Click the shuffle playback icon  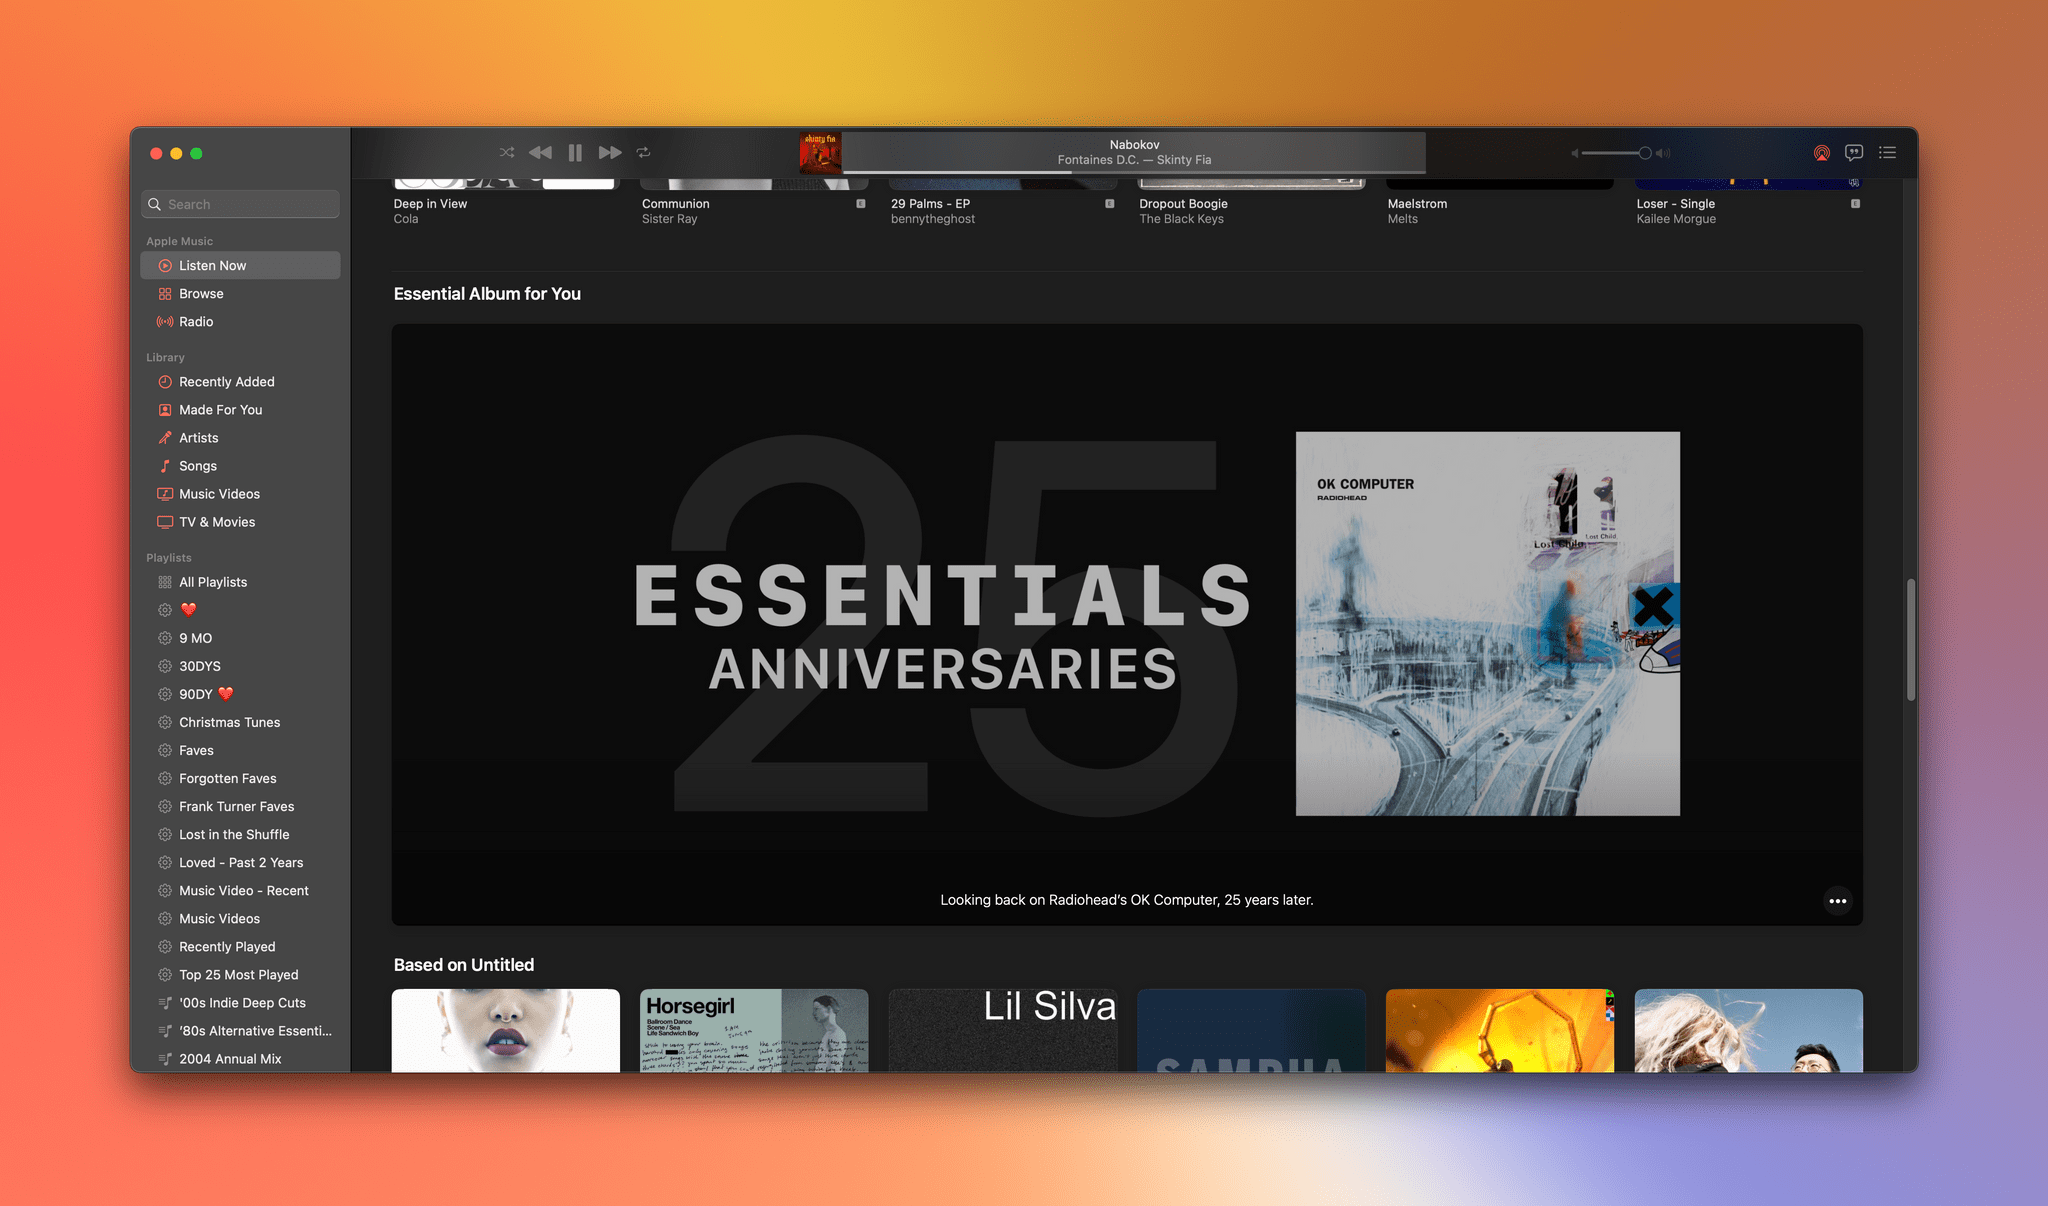pyautogui.click(x=505, y=152)
